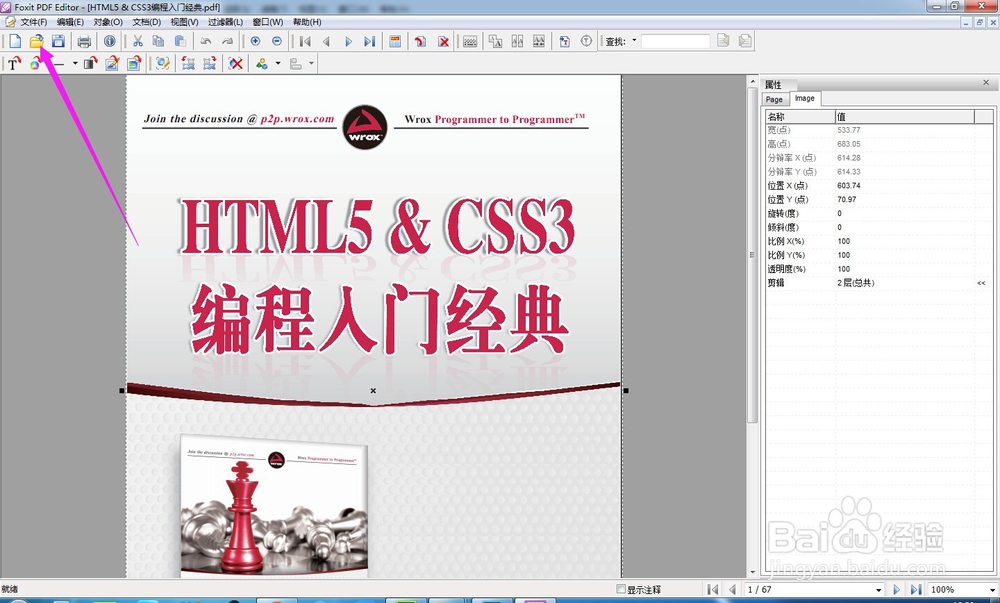This screenshot has width=1000, height=603.
Task: Click the page layout icon in toolbar
Action: point(395,41)
